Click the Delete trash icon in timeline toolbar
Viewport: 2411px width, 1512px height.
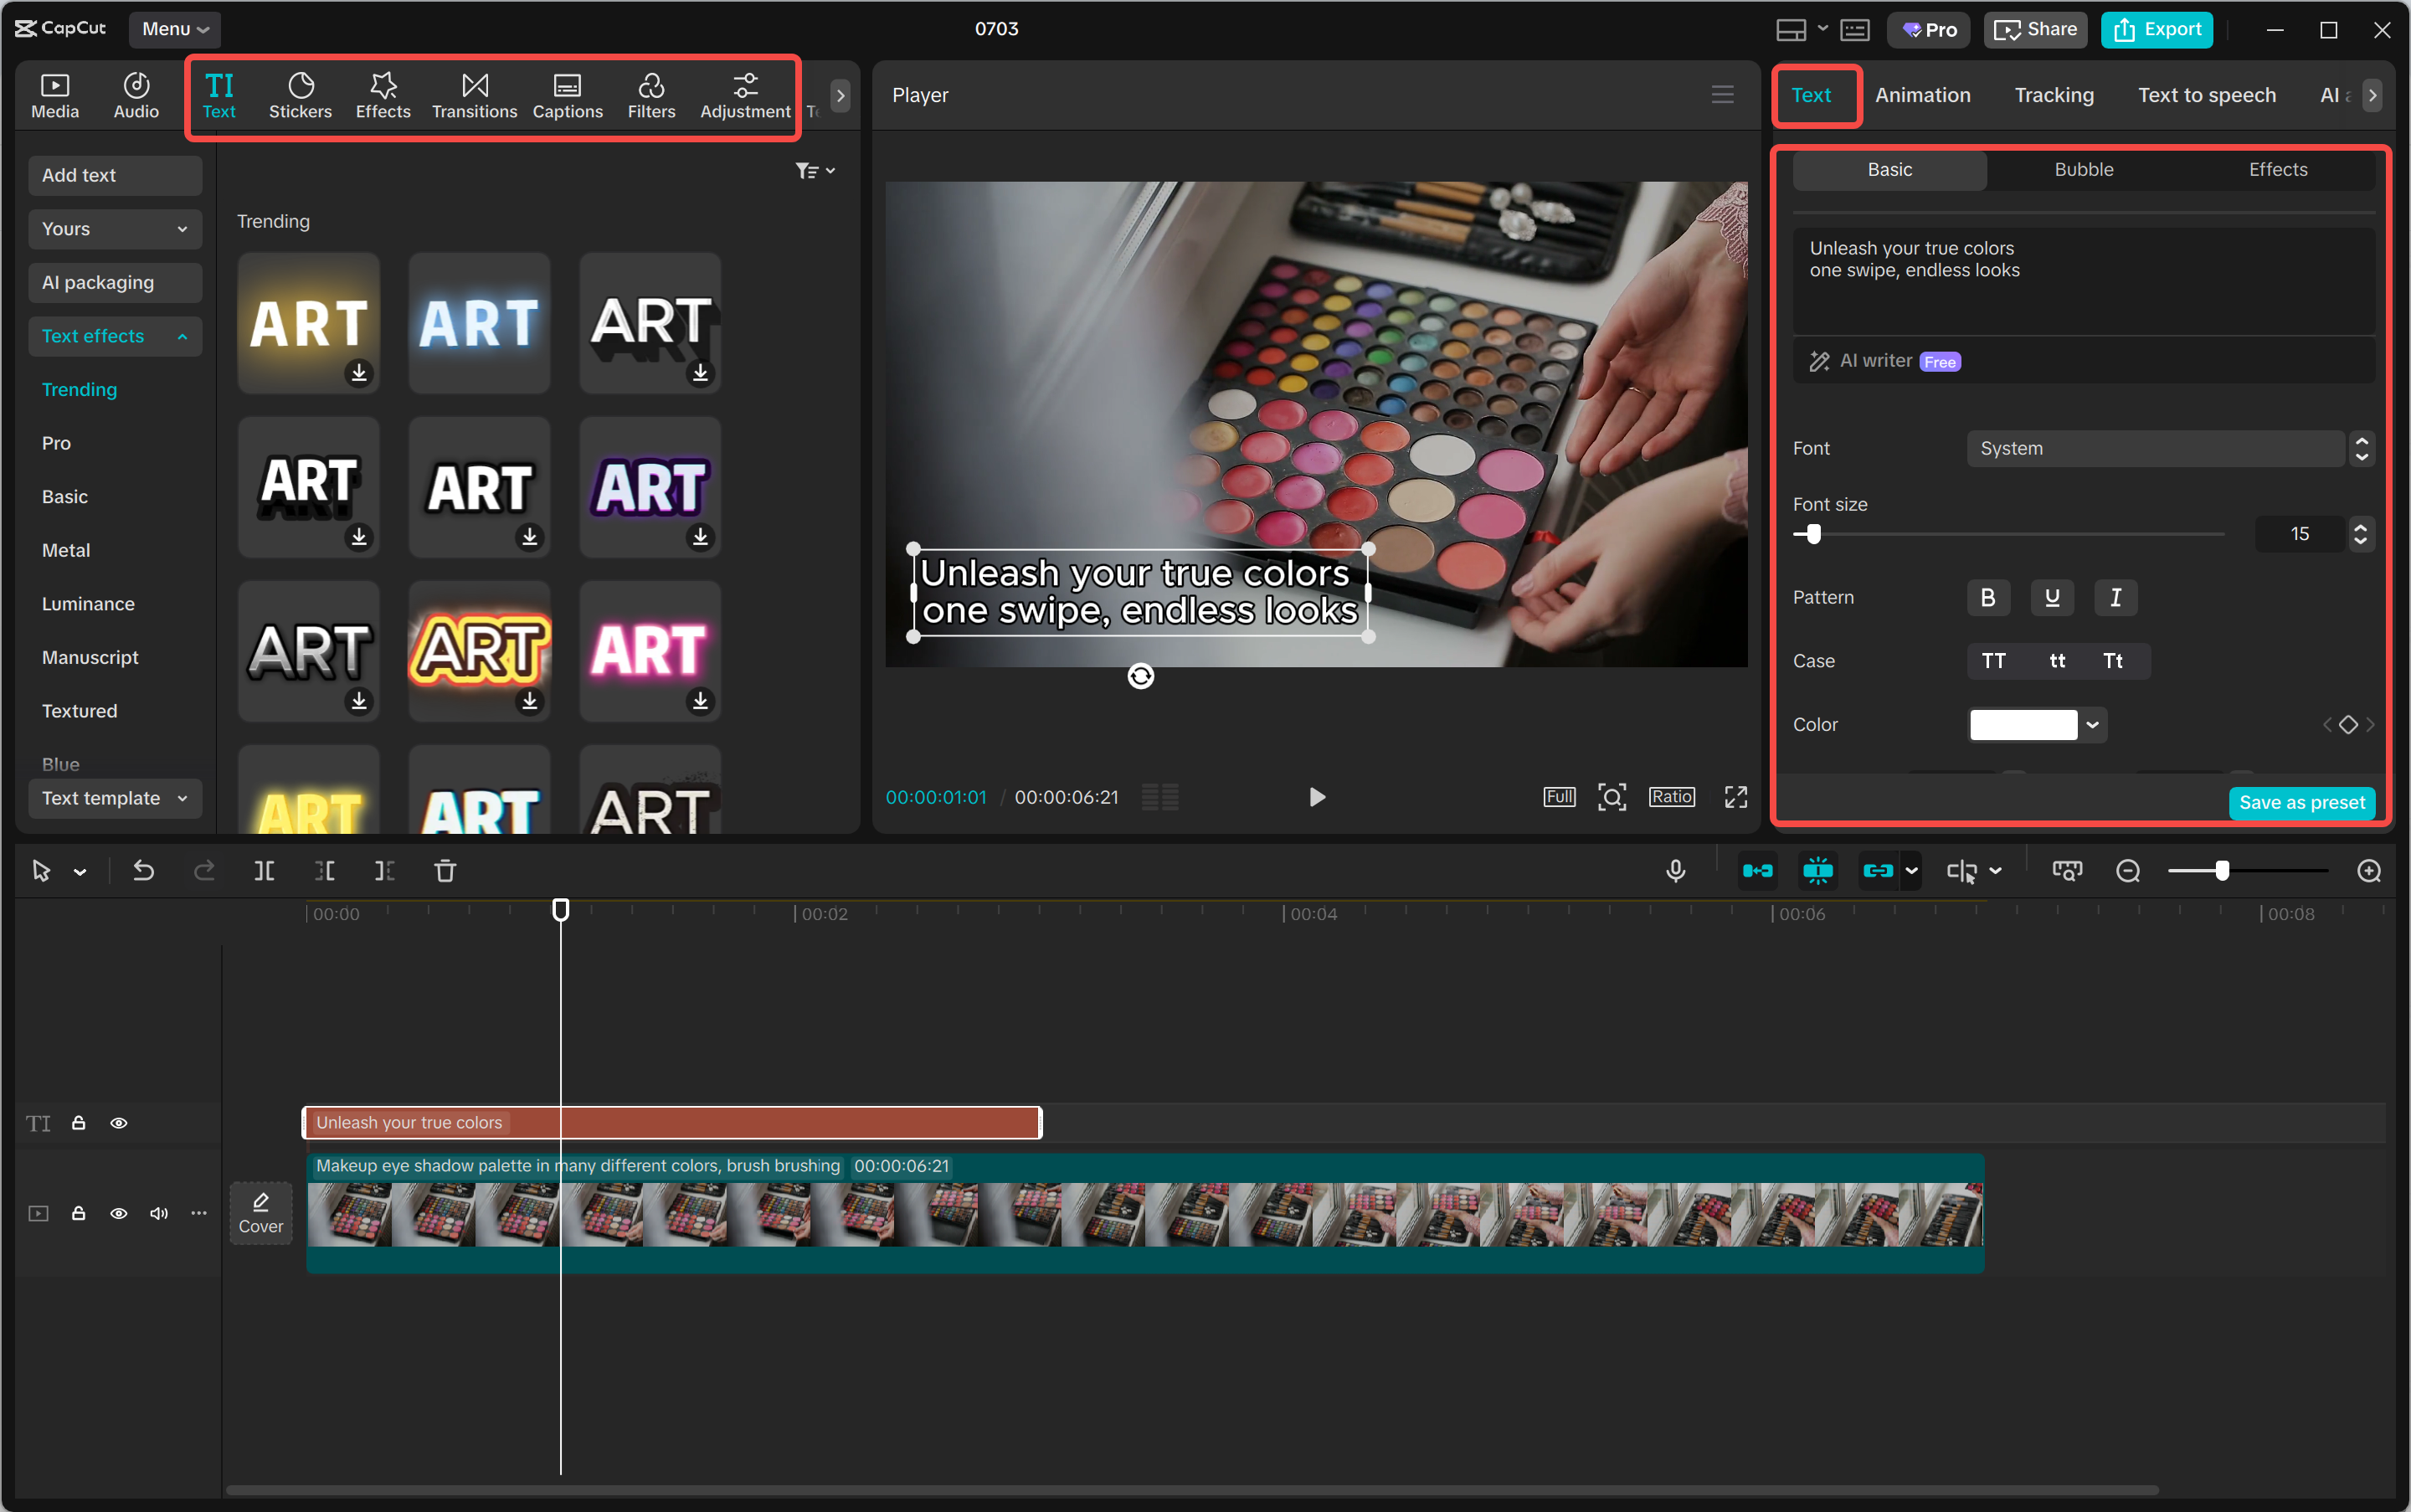point(445,871)
